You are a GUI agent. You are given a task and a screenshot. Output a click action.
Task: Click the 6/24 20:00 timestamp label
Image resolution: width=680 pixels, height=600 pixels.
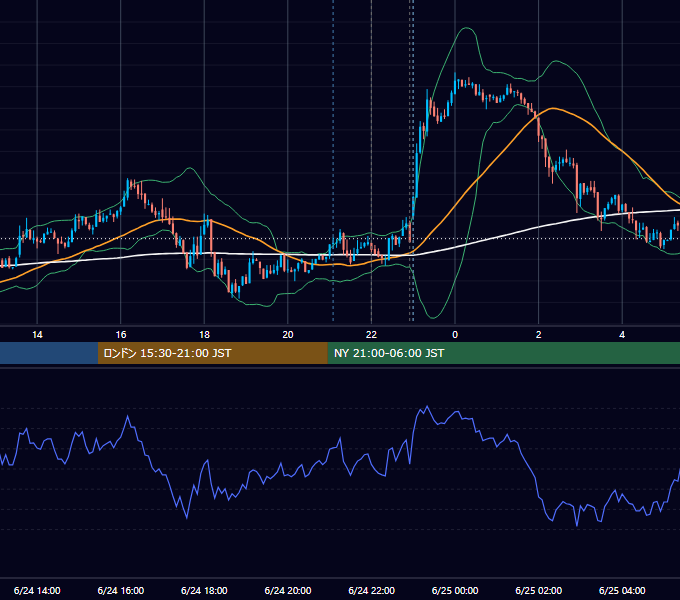coord(288,590)
